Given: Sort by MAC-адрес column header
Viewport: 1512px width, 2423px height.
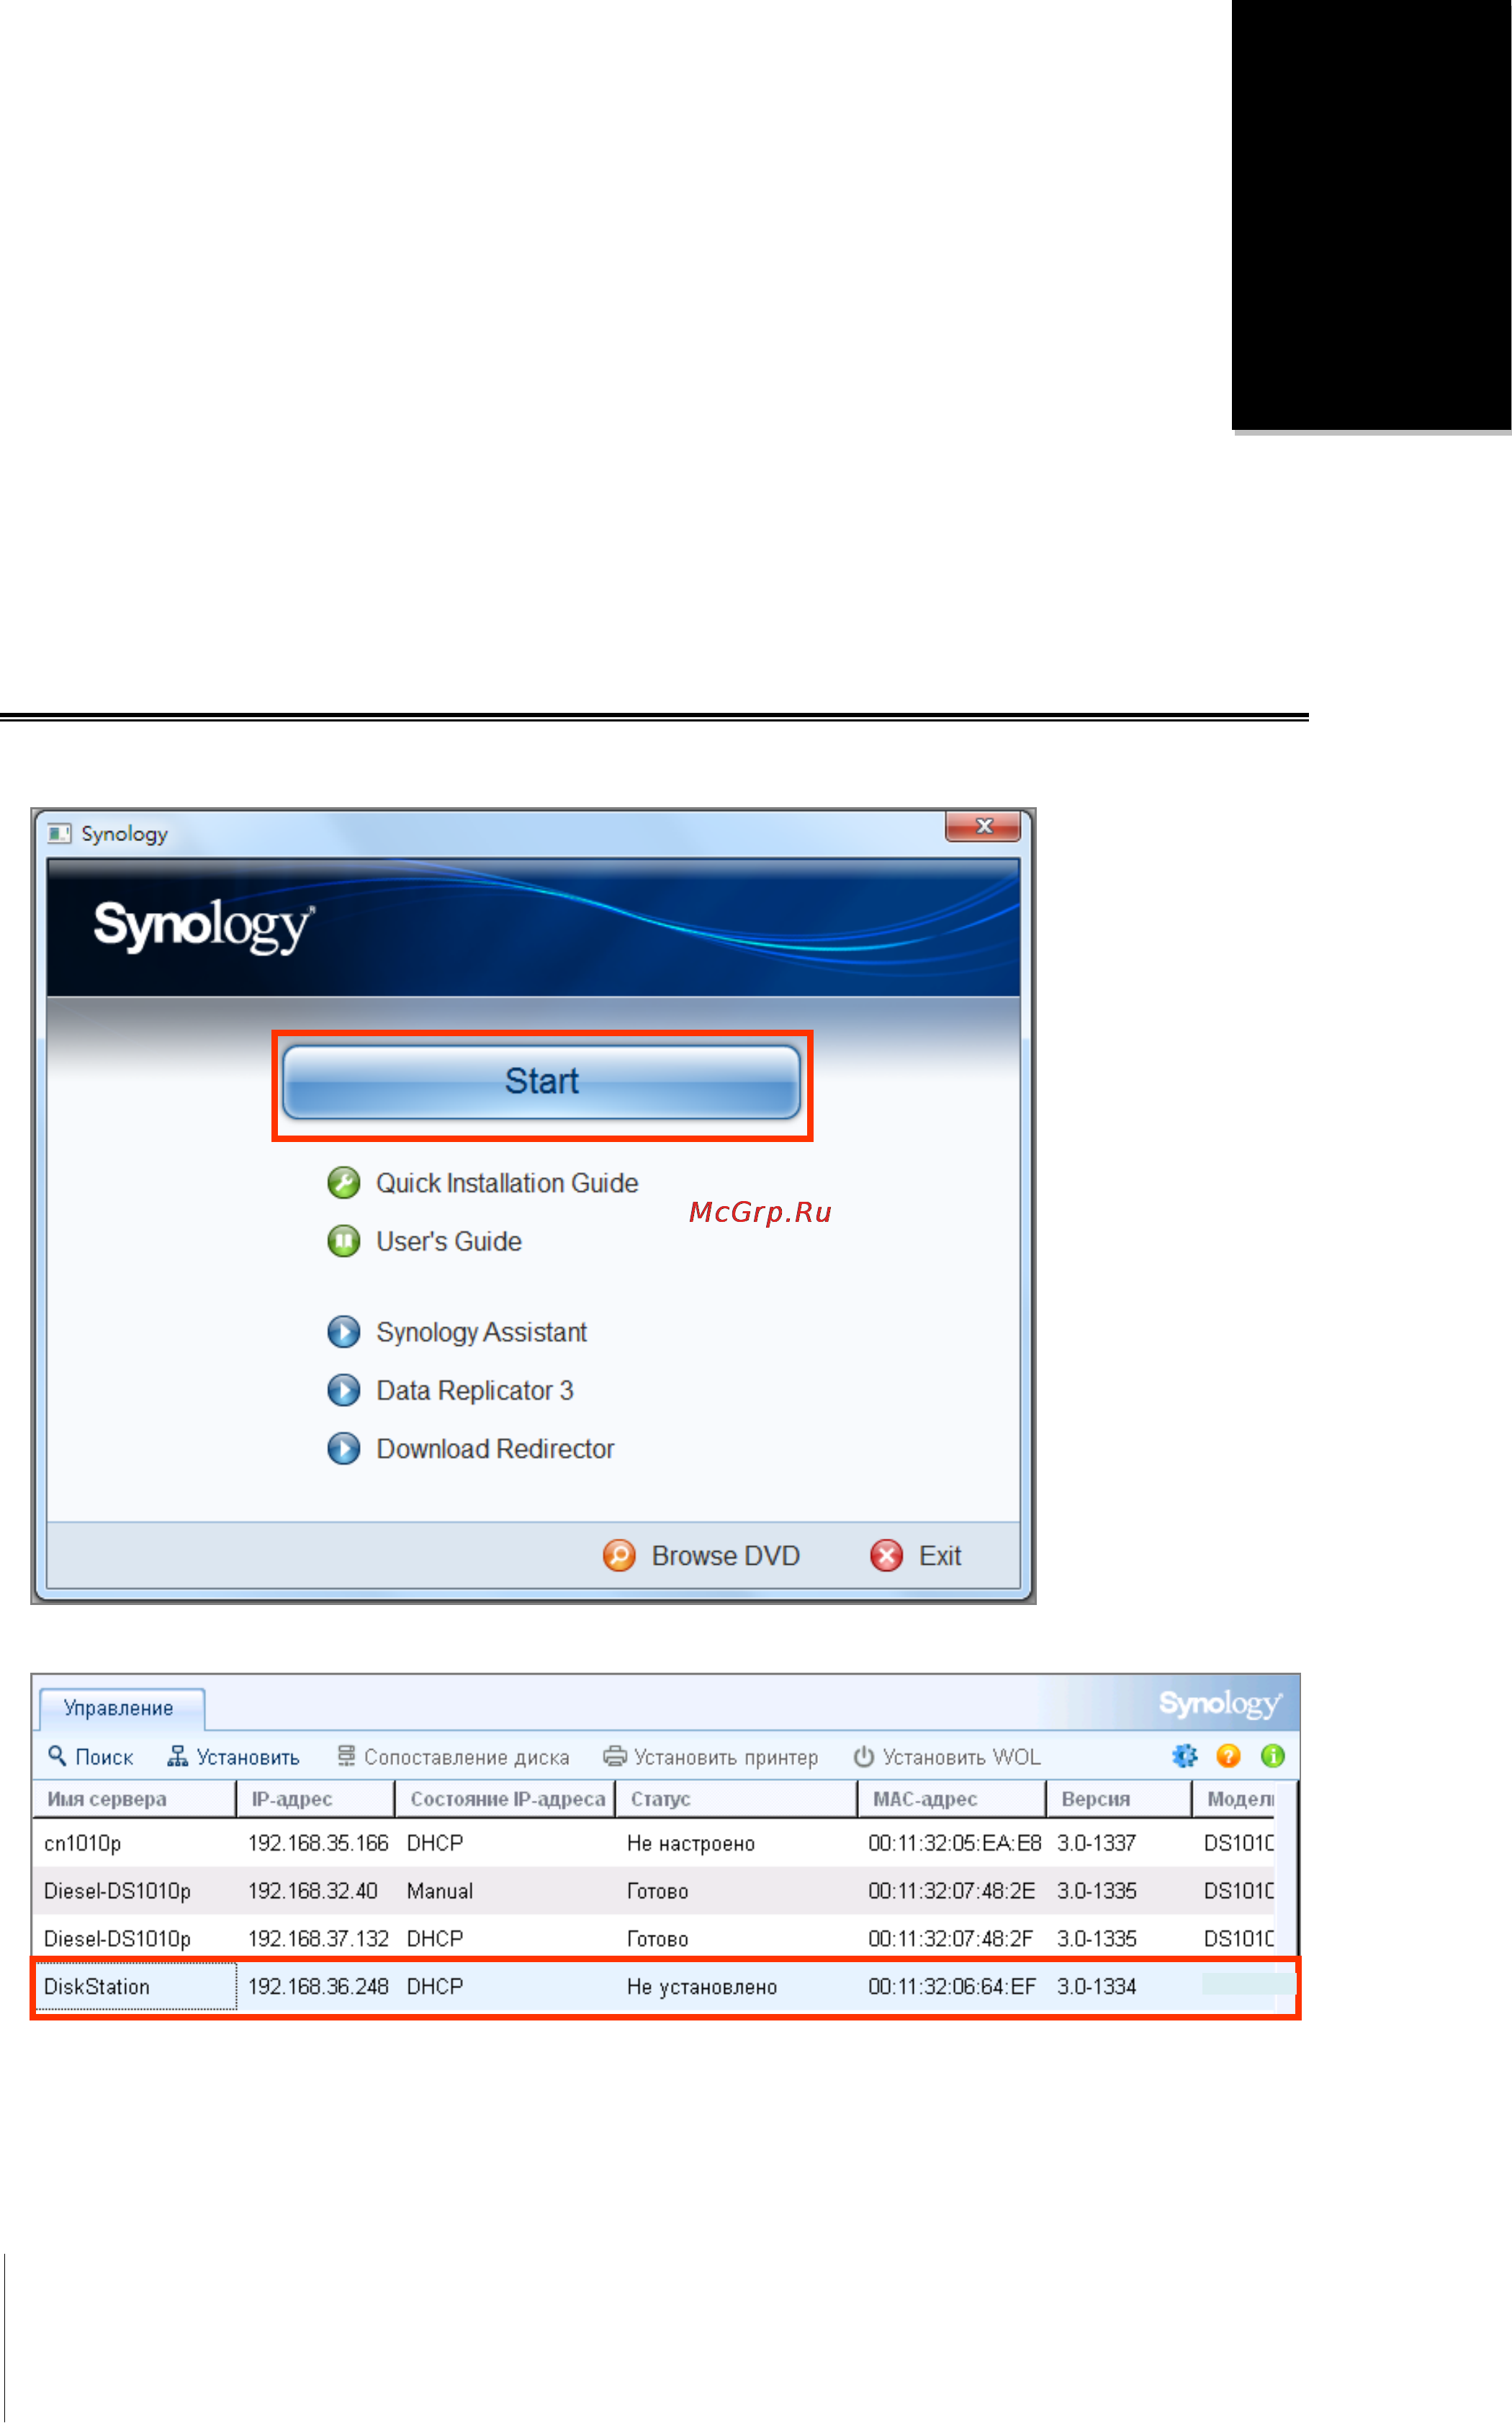Looking at the screenshot, I should pyautogui.click(x=953, y=1799).
